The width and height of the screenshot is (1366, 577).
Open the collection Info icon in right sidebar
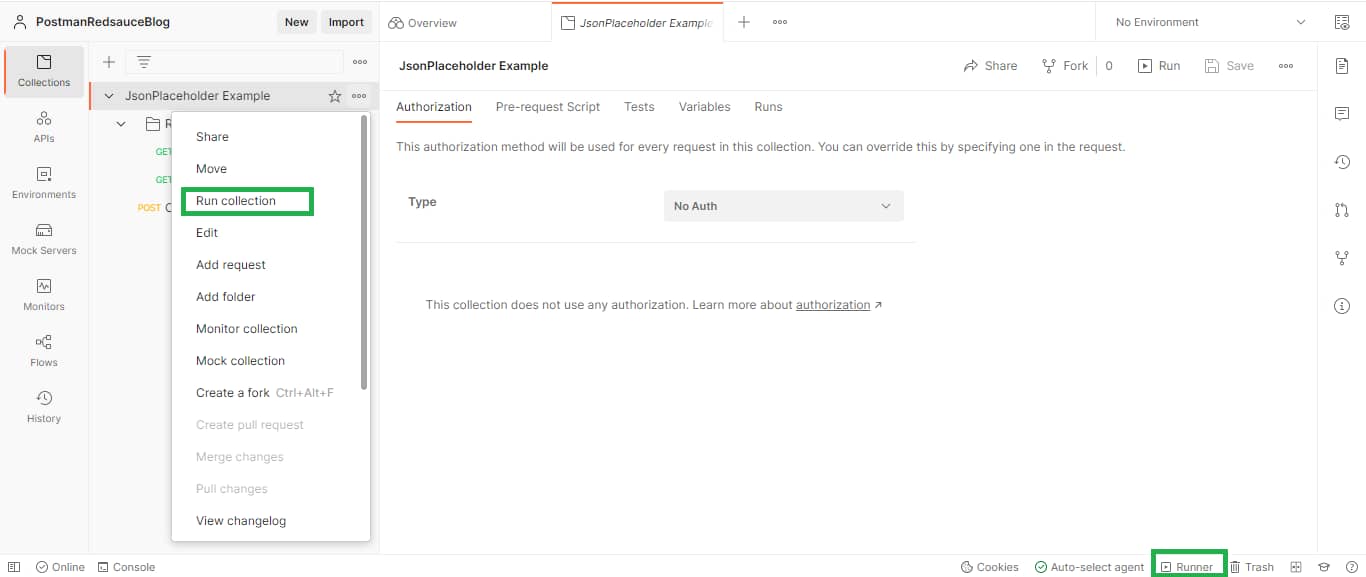1342,306
